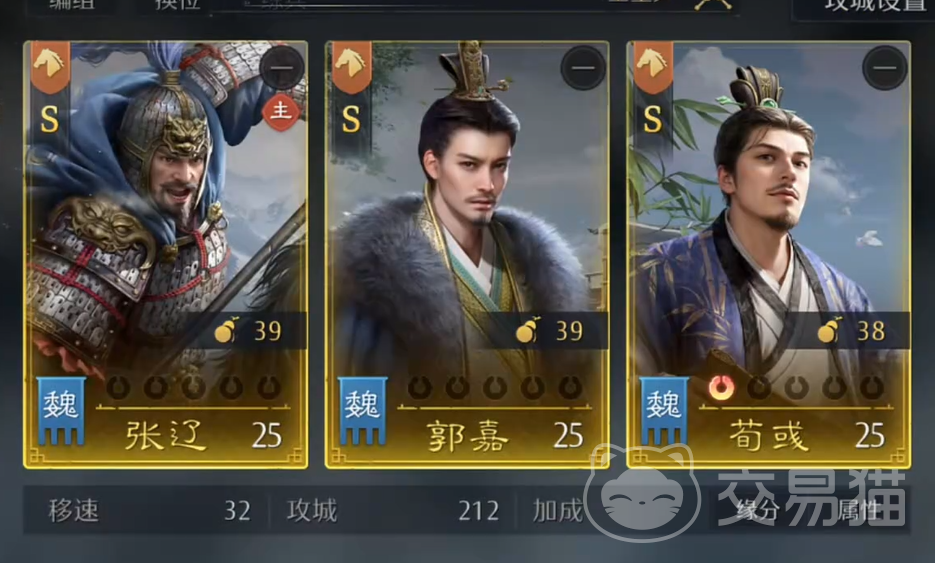
Task: Select the 魏 faction banner on 荀彧's card
Action: click(x=664, y=410)
